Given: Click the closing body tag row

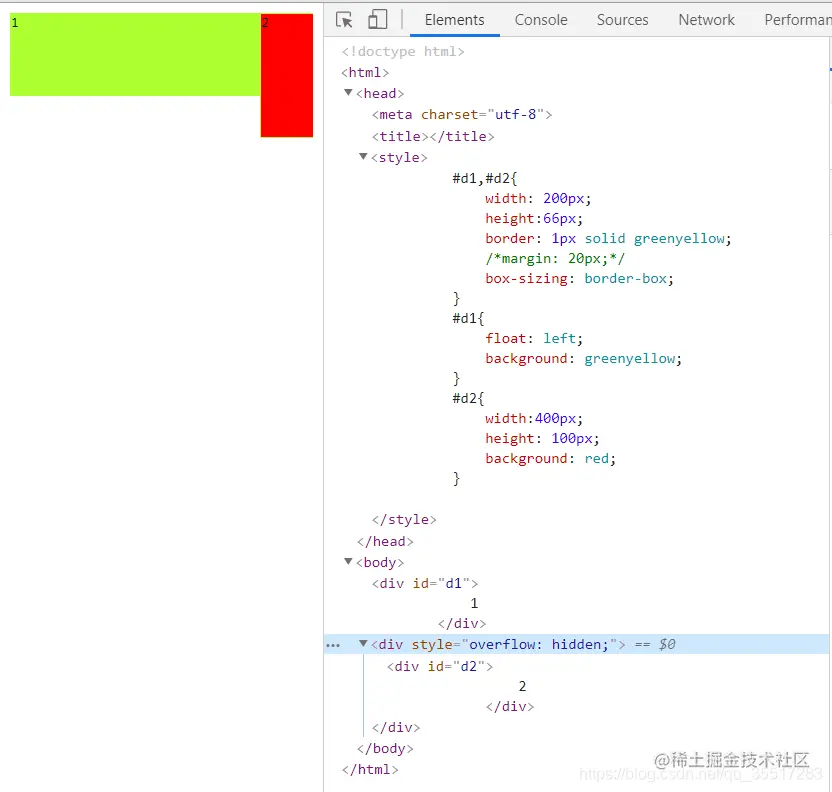Looking at the screenshot, I should [385, 749].
